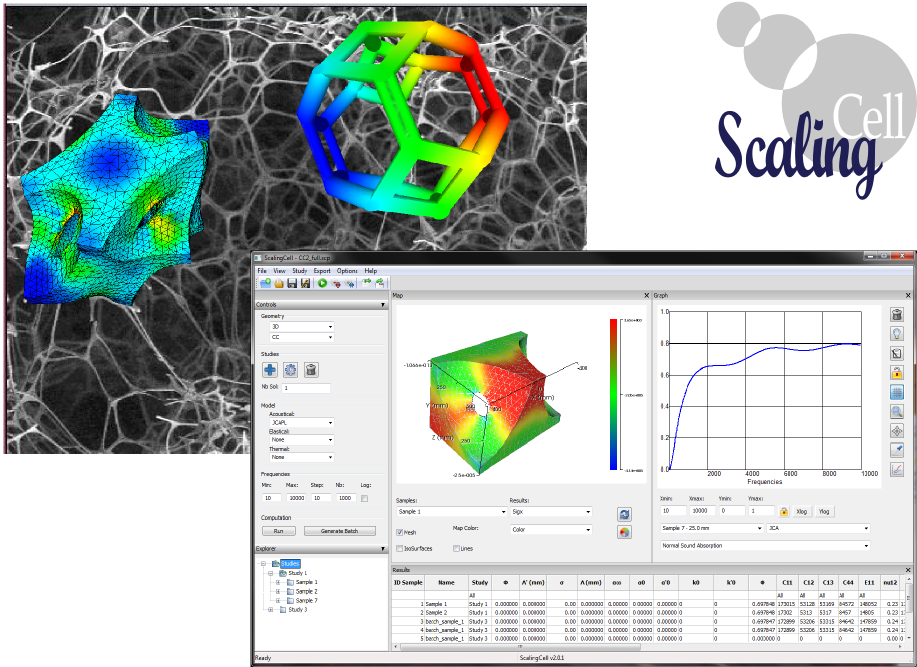This screenshot has width=917, height=667.
Task: Open the 3D geometry dropdown
Action: pyautogui.click(x=302, y=327)
